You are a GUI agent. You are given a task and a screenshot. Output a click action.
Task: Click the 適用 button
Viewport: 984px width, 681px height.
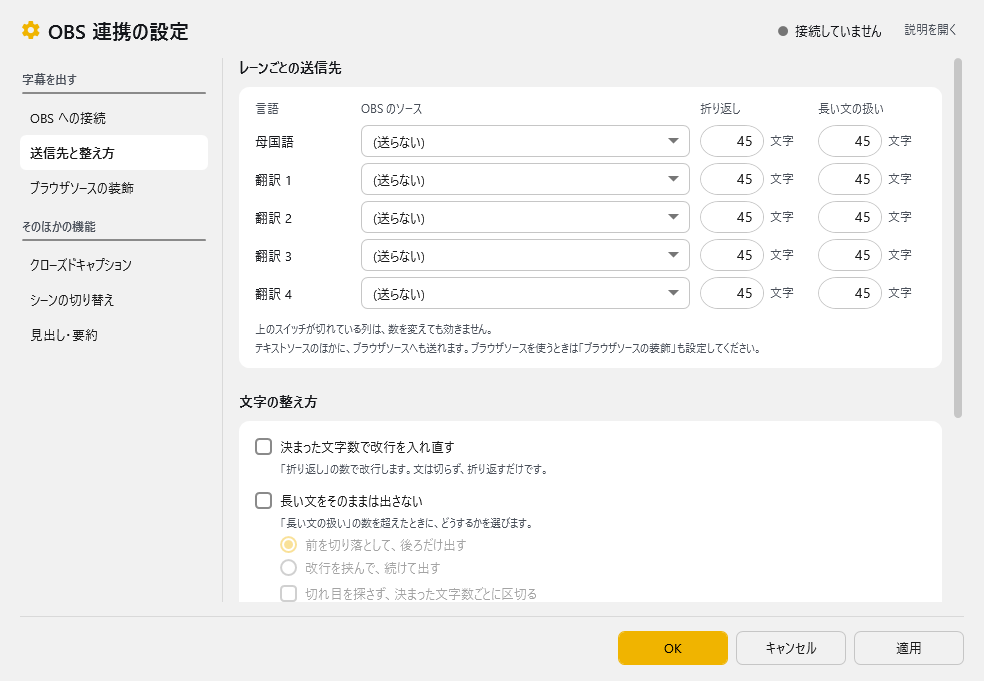909,648
